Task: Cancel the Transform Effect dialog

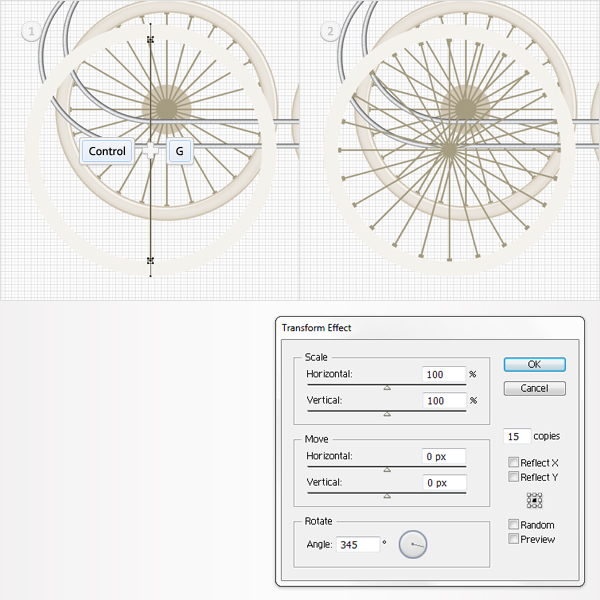Action: 534,388
